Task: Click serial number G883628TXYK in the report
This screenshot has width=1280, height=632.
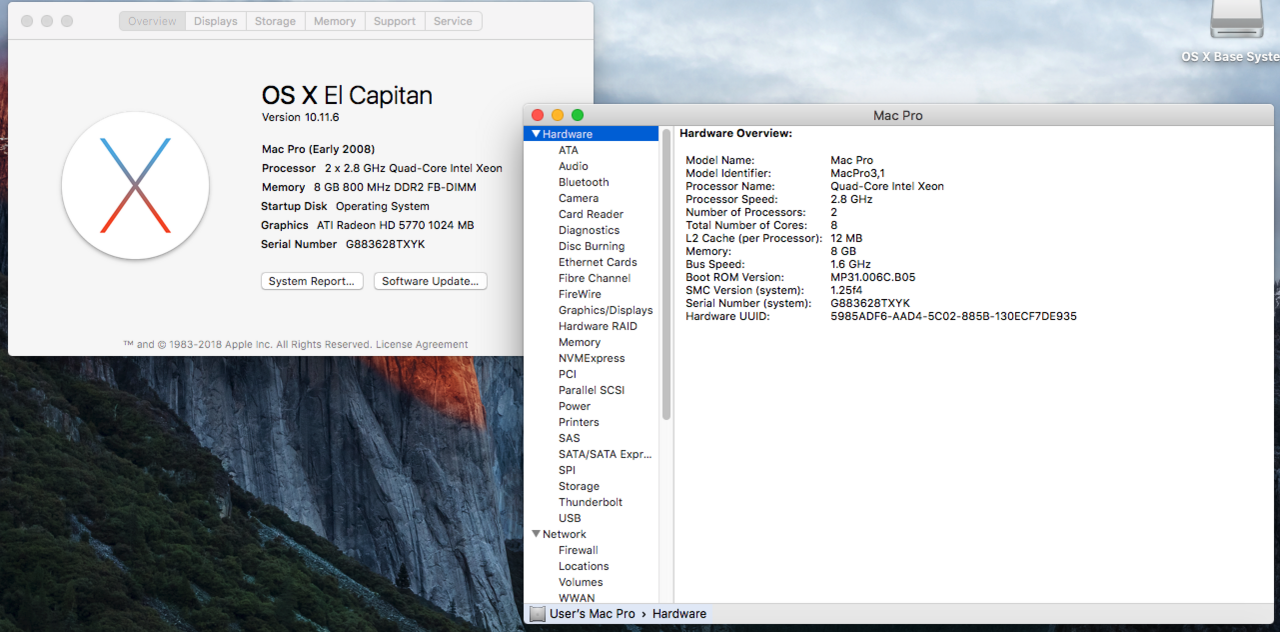Action: [x=871, y=303]
